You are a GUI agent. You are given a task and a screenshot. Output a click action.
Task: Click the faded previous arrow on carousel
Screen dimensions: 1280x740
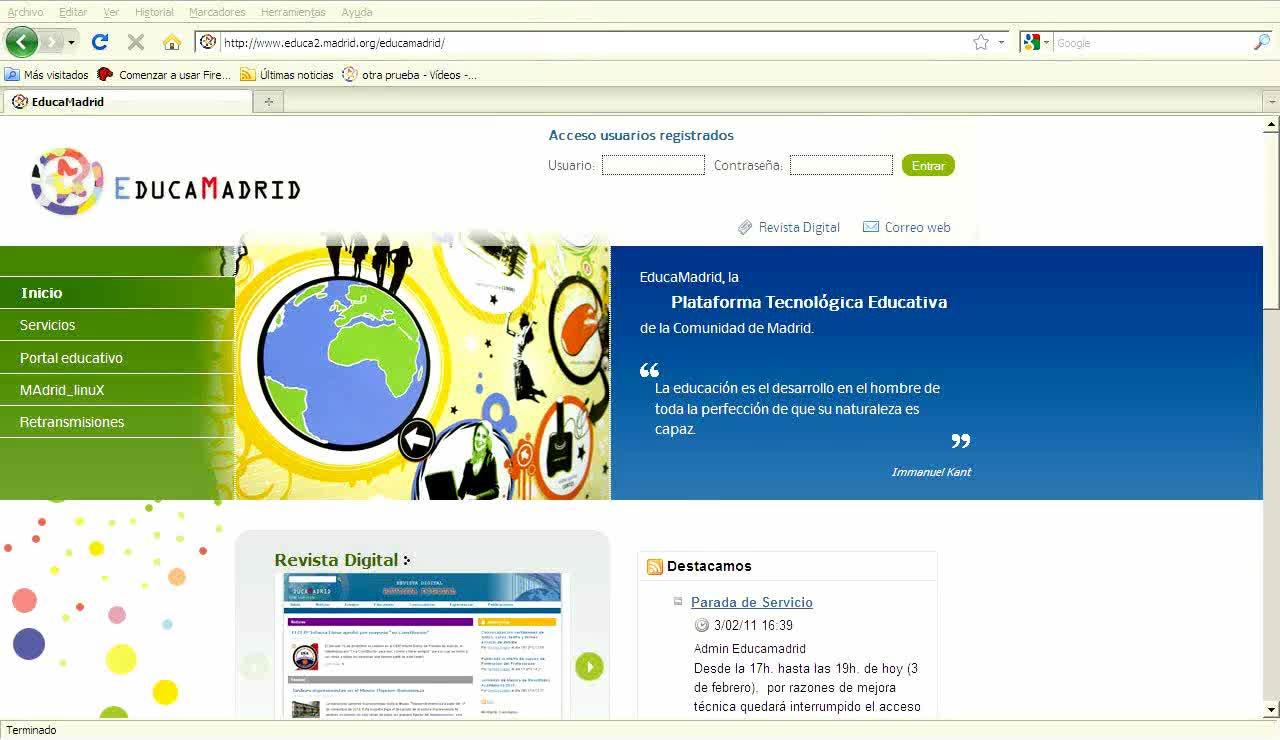[255, 666]
